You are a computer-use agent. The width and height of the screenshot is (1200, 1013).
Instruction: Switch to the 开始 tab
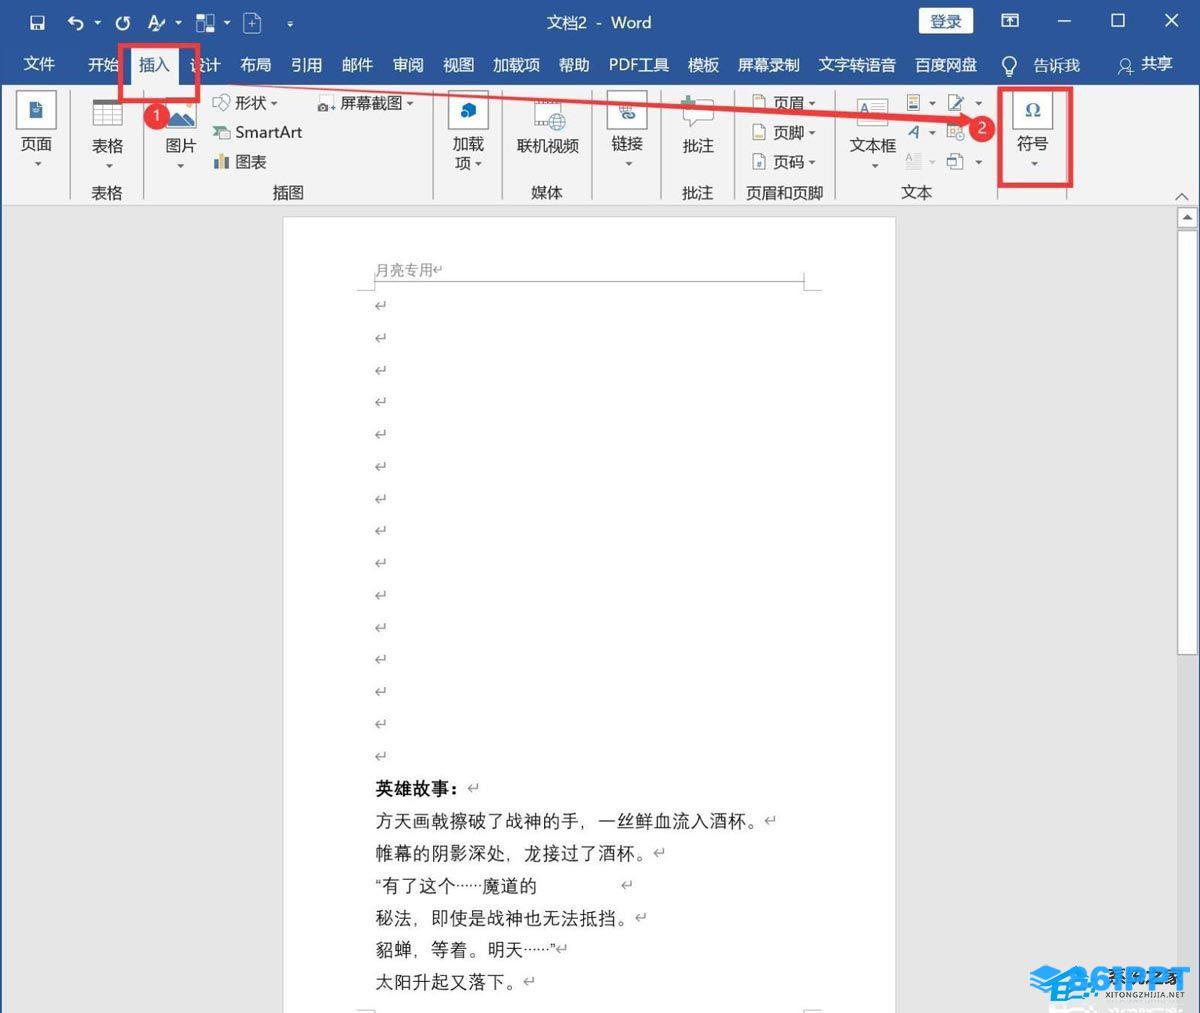[102, 64]
